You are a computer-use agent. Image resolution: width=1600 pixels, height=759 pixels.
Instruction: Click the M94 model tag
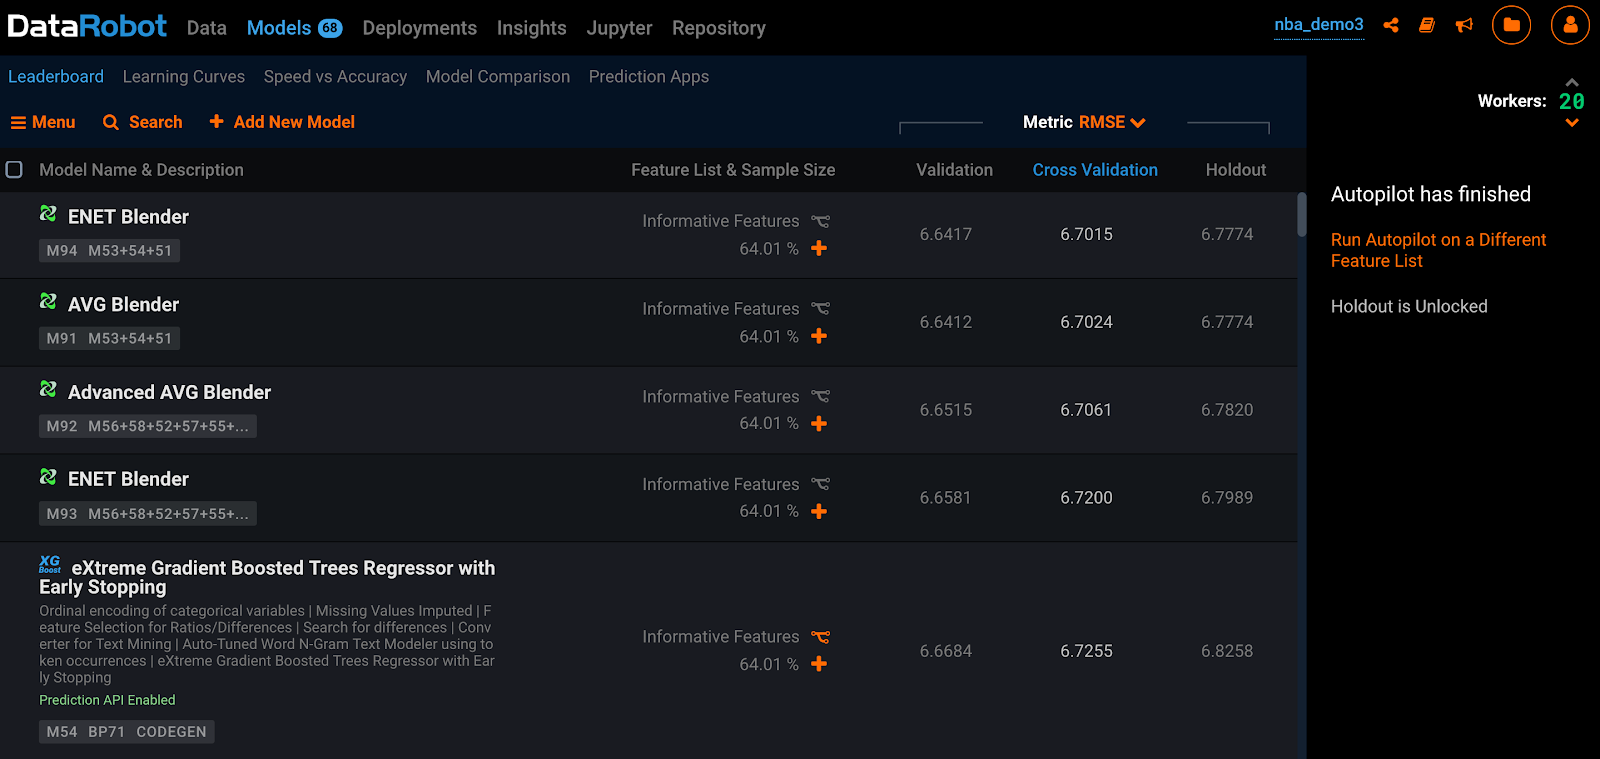(62, 251)
